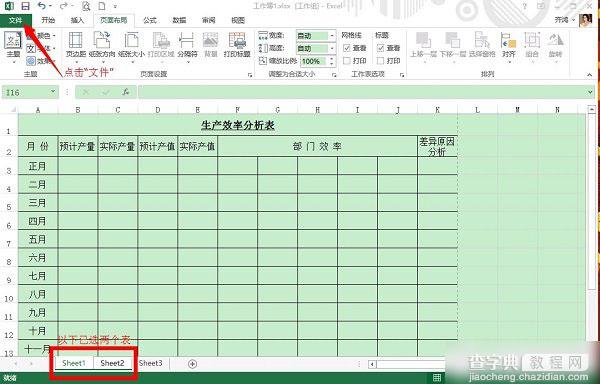Open print preview from quick access toolbar
The image size is (600, 384).
[x=86, y=6]
